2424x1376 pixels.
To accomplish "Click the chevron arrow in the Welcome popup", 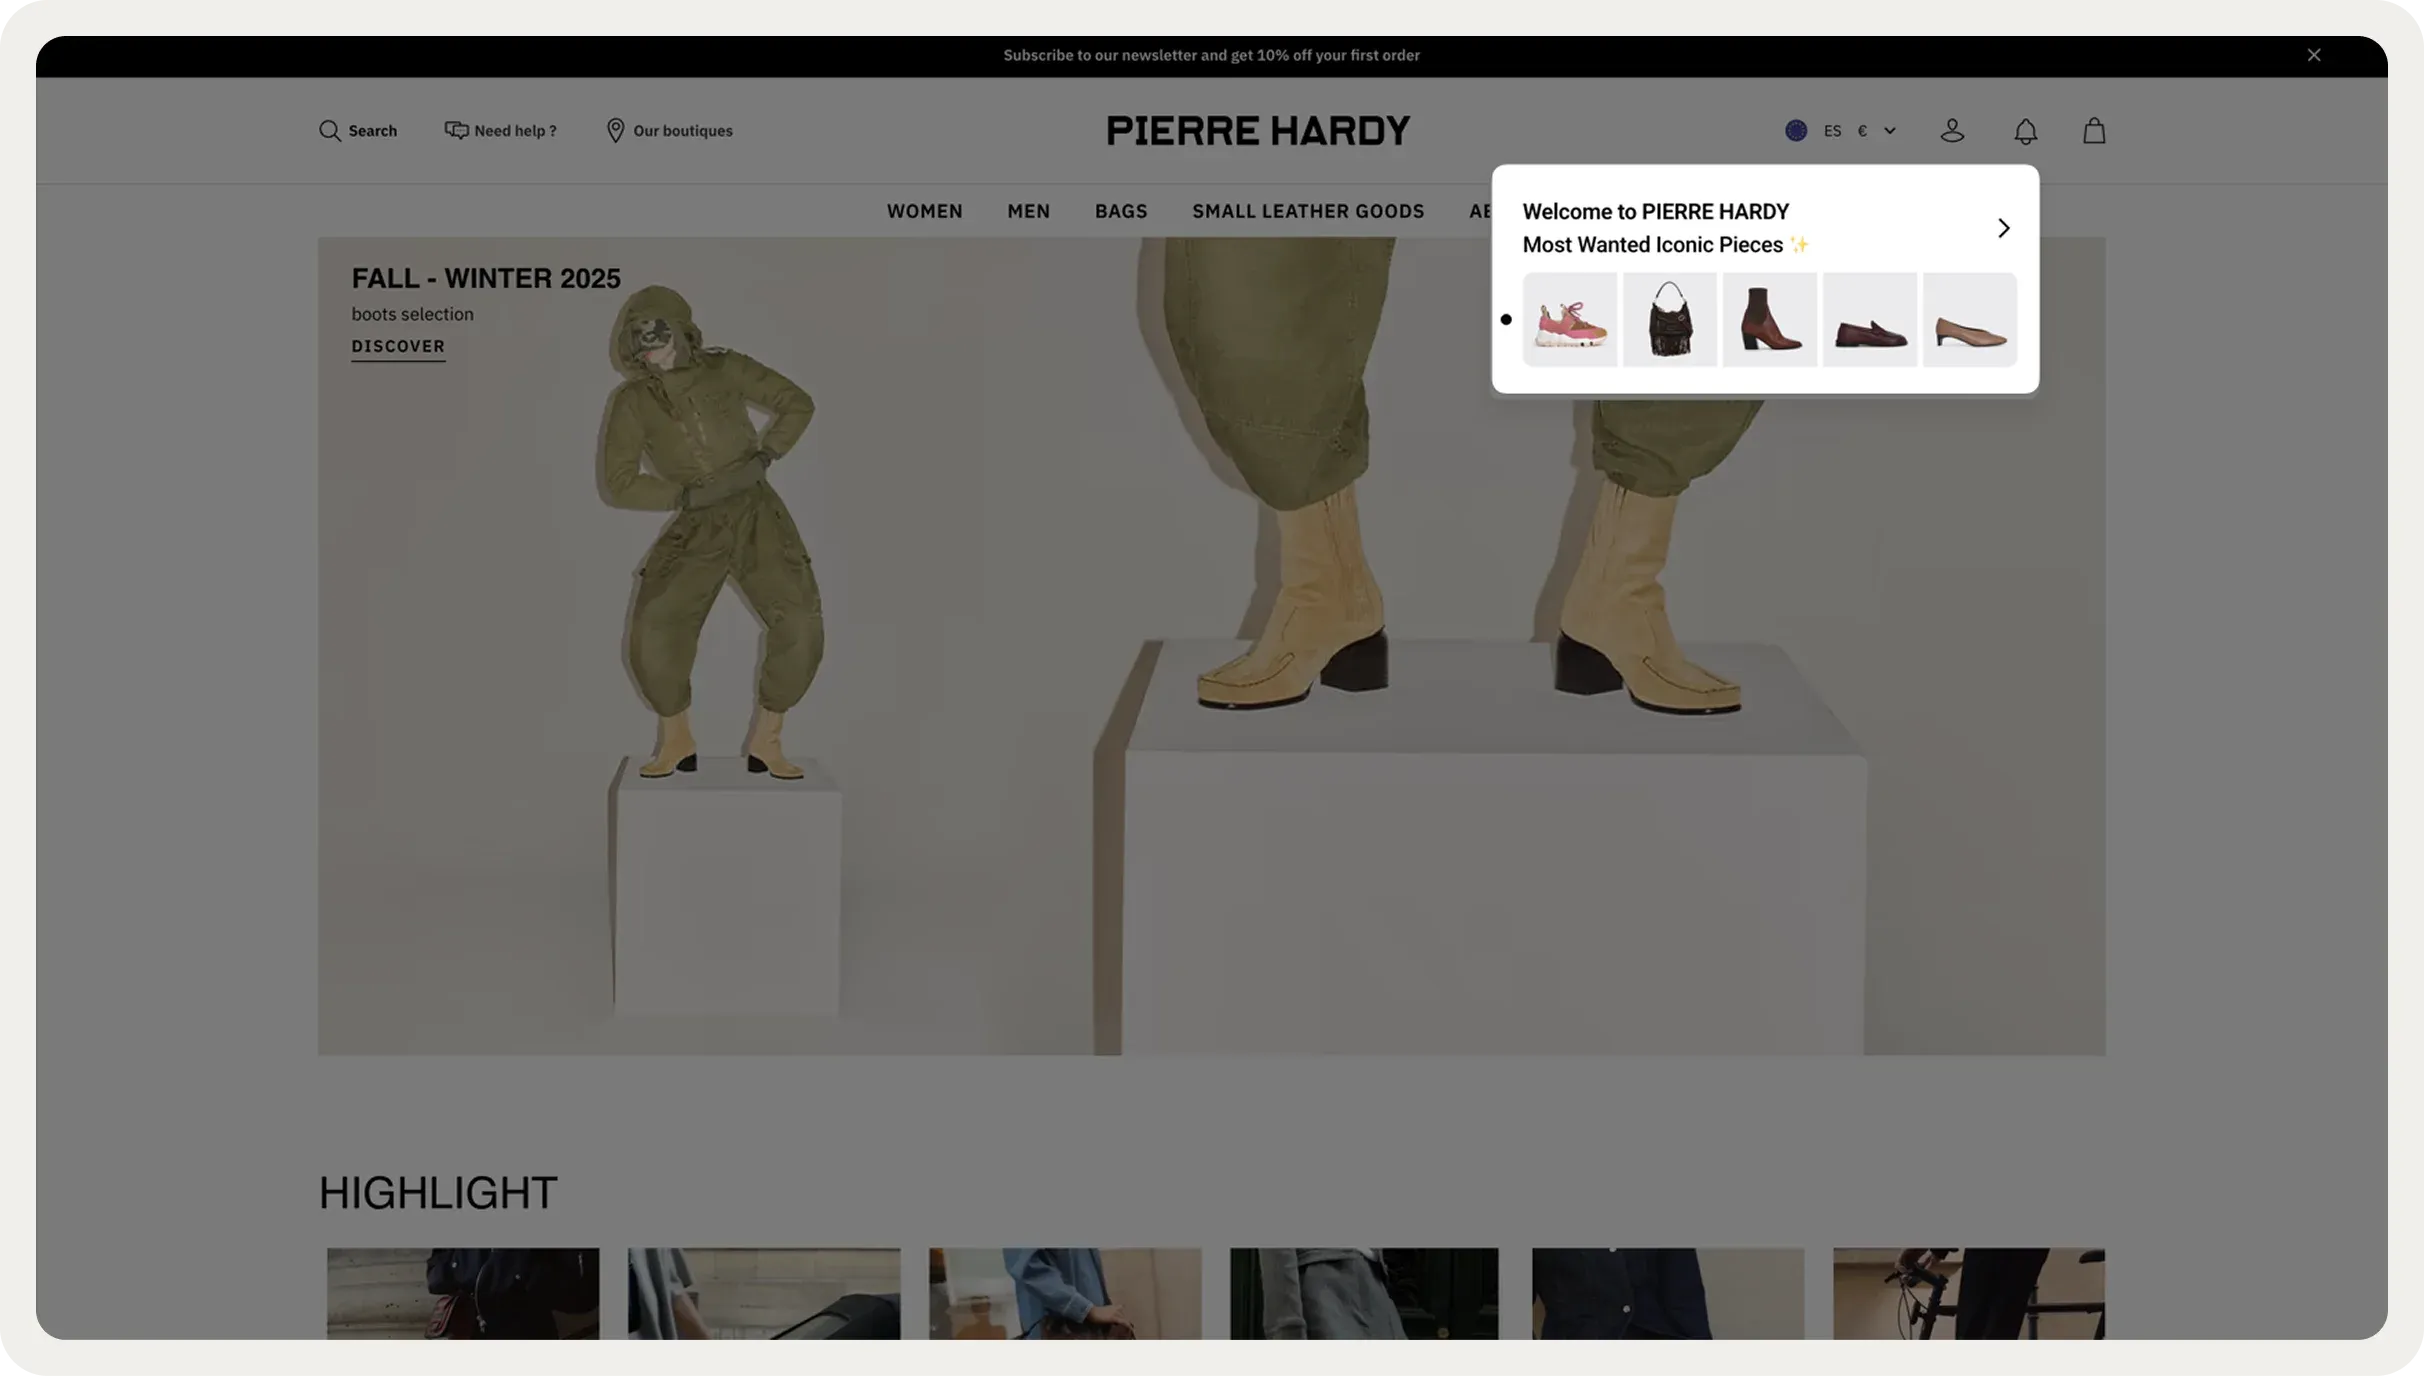I will tap(2003, 228).
